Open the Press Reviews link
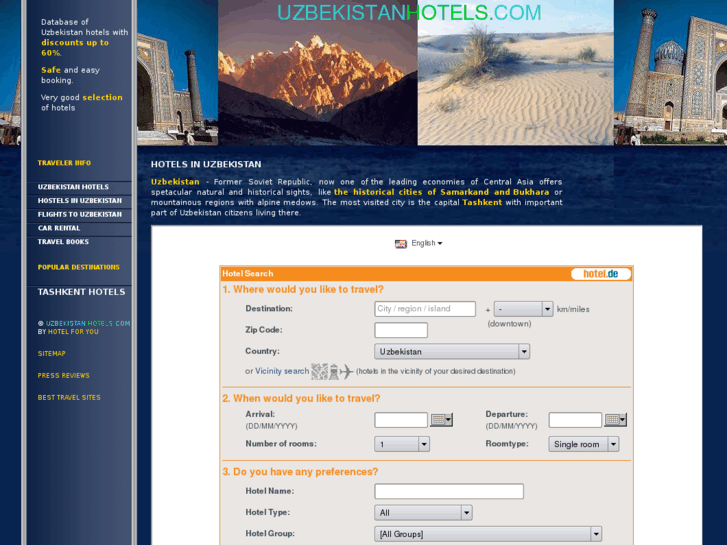Viewport: 727px width, 545px height. [x=64, y=375]
